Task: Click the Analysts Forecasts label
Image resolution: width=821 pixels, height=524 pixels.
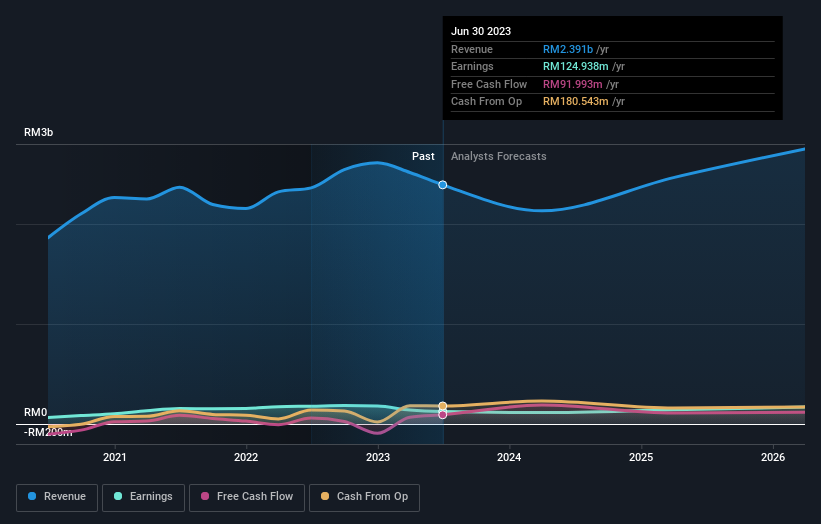Action: pos(498,157)
